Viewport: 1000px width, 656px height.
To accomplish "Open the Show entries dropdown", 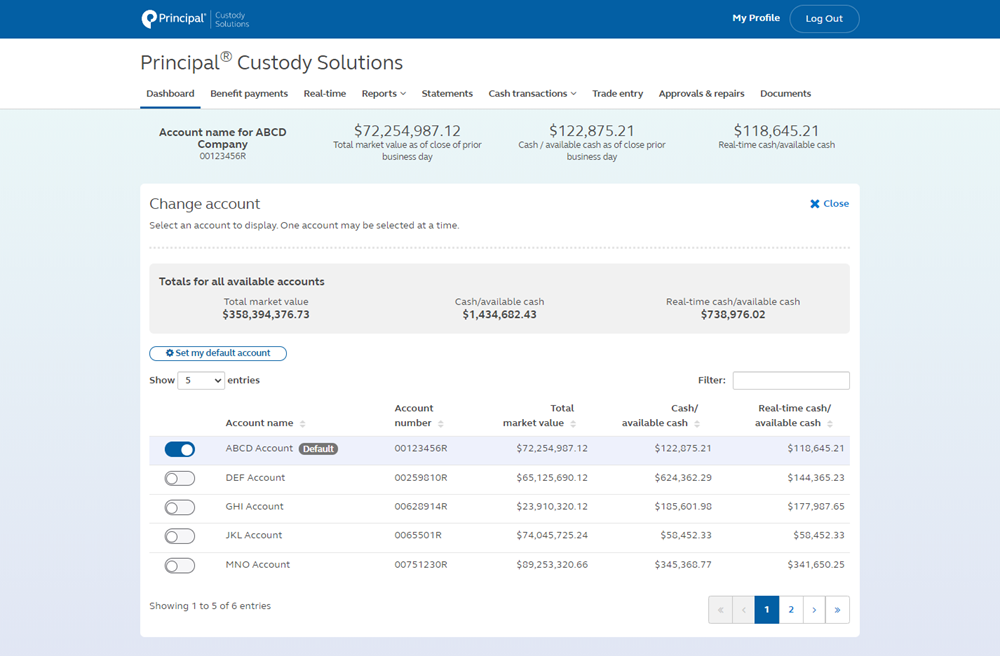I will click(x=200, y=380).
